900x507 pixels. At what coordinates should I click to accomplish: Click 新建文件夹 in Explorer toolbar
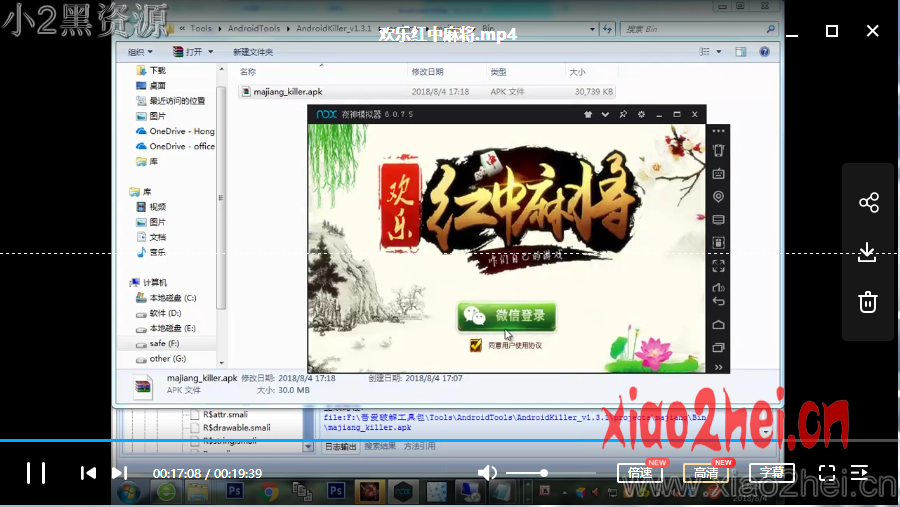pos(253,52)
